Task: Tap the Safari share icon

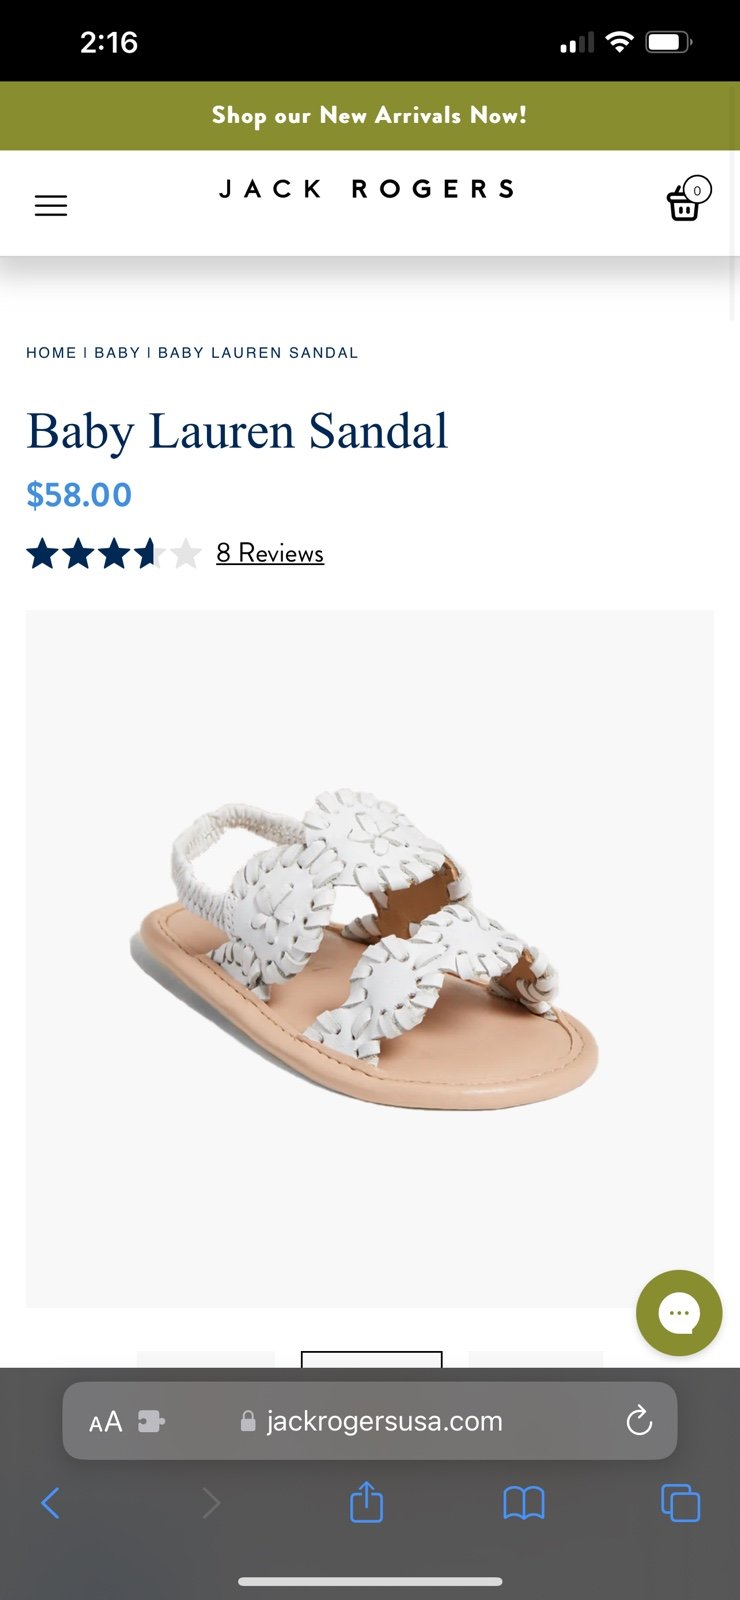Action: (367, 1501)
